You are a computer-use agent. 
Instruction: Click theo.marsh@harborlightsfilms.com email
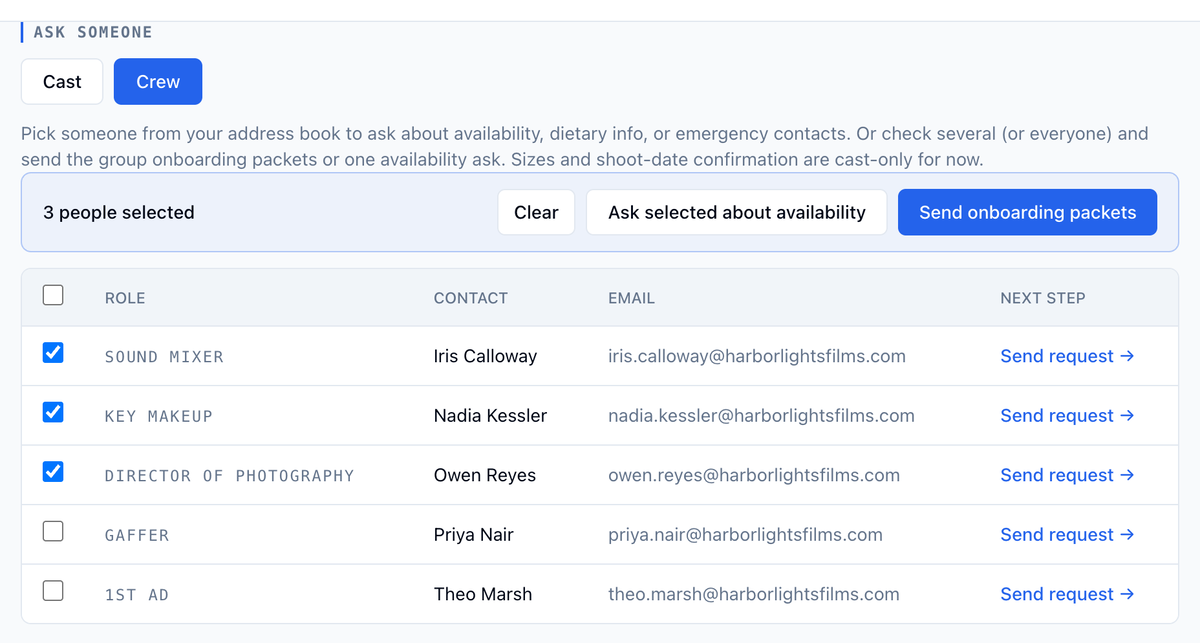754,594
